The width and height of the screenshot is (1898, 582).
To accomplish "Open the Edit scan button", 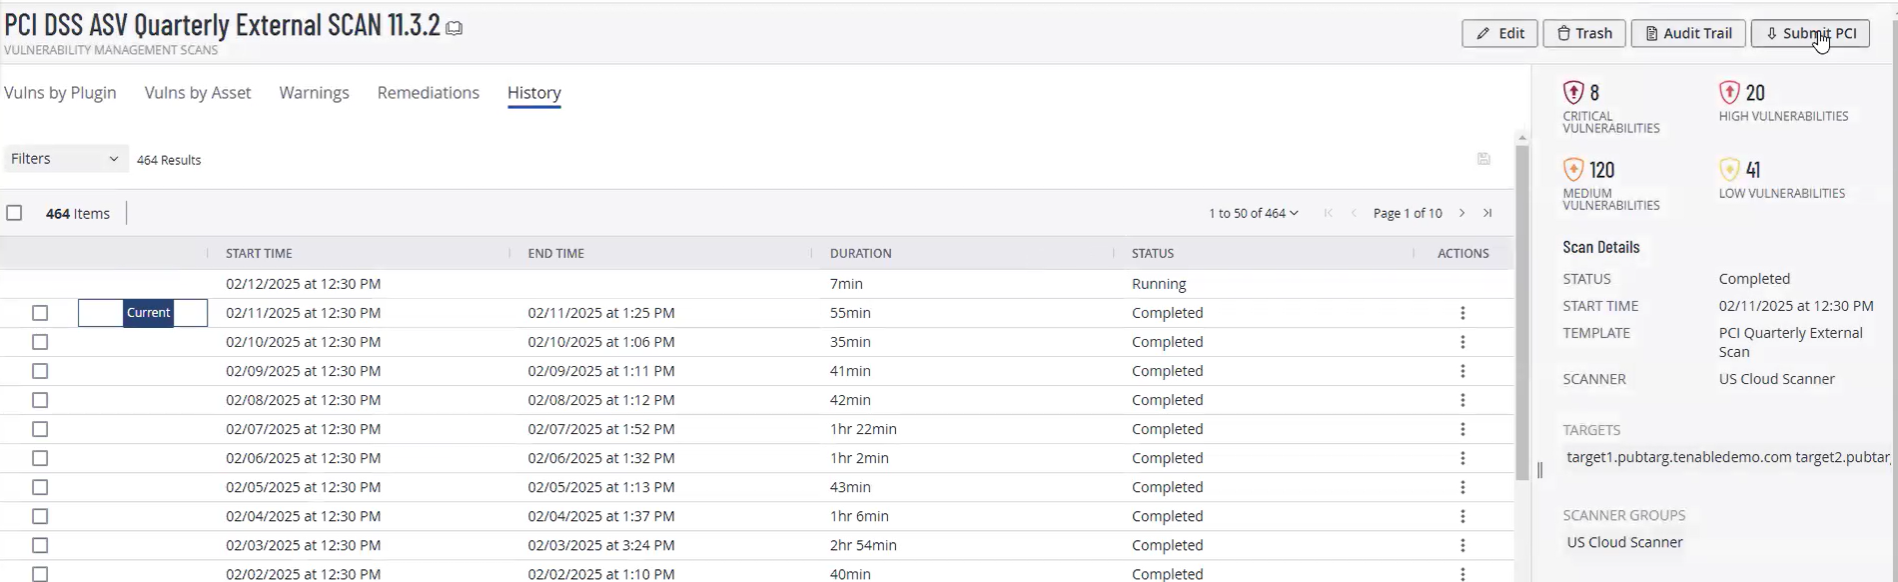I will coord(1499,33).
